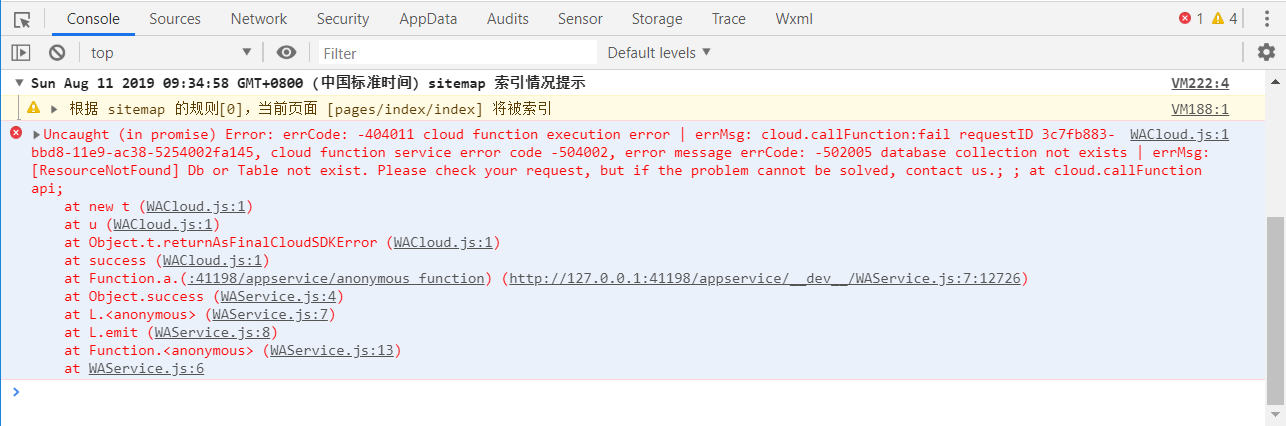Image resolution: width=1286 pixels, height=426 pixels.
Task: Click the console vertical scrollbar
Action: [1275, 310]
